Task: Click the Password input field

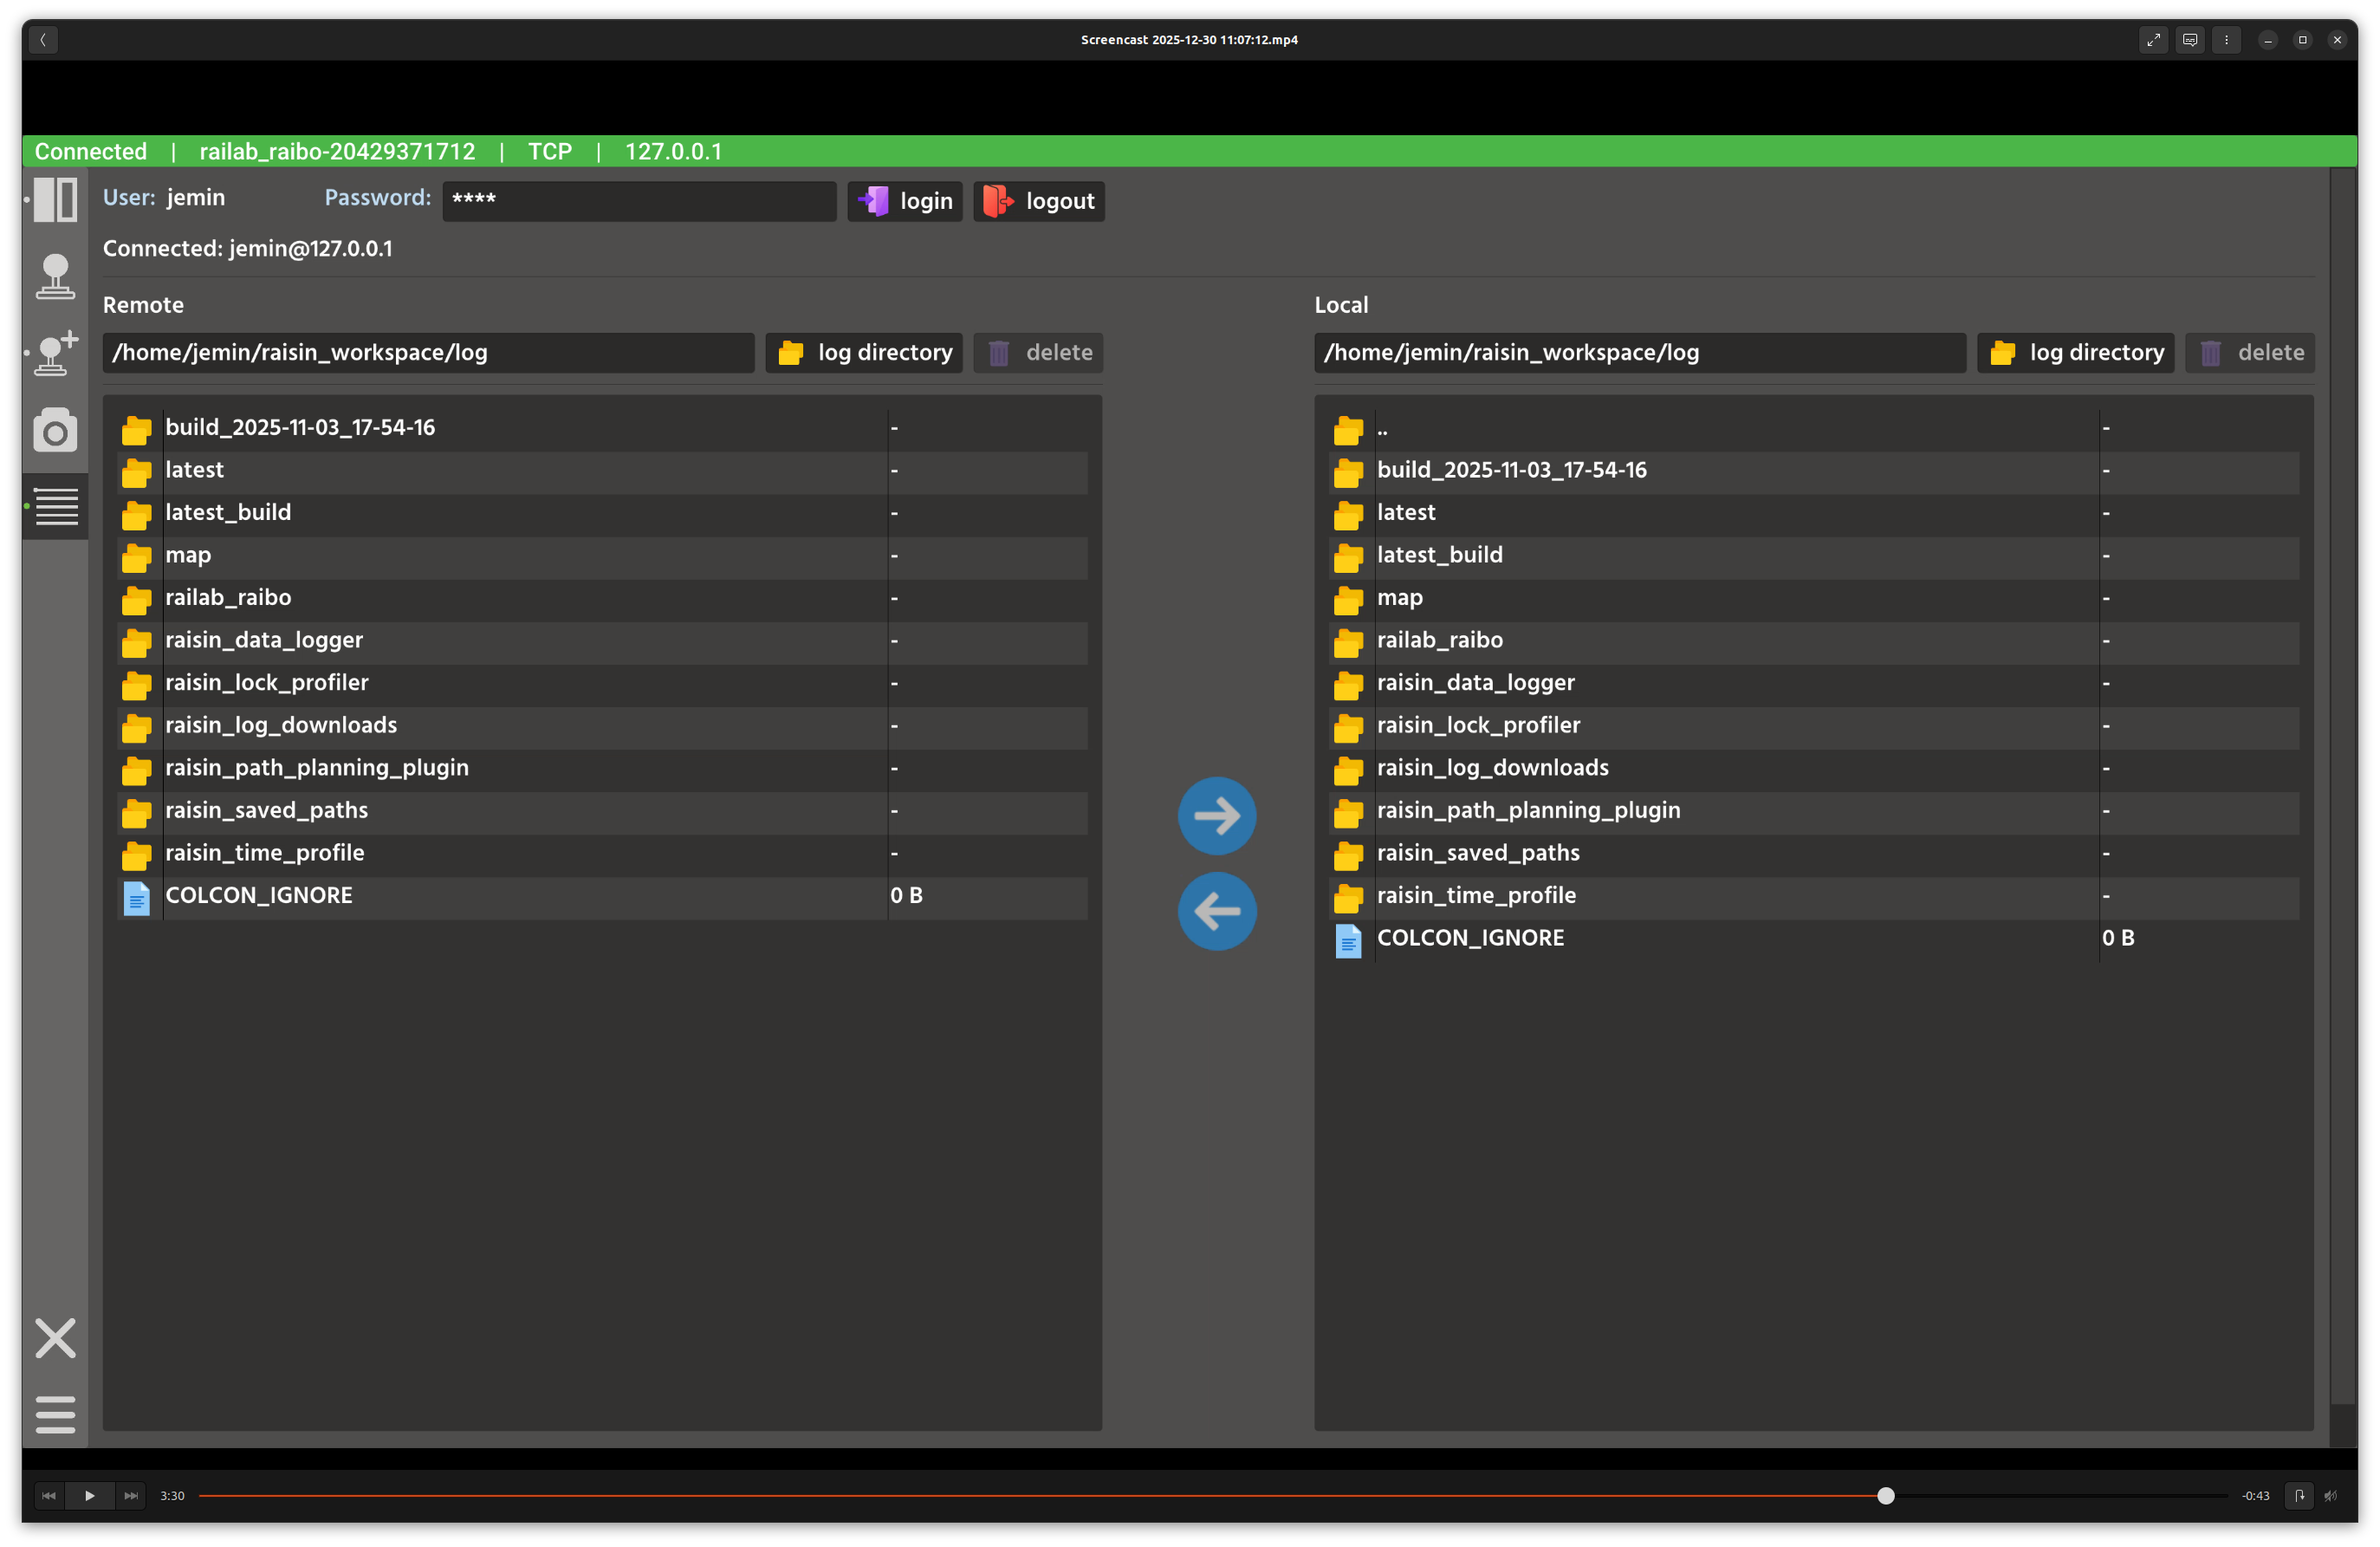Action: (x=639, y=201)
